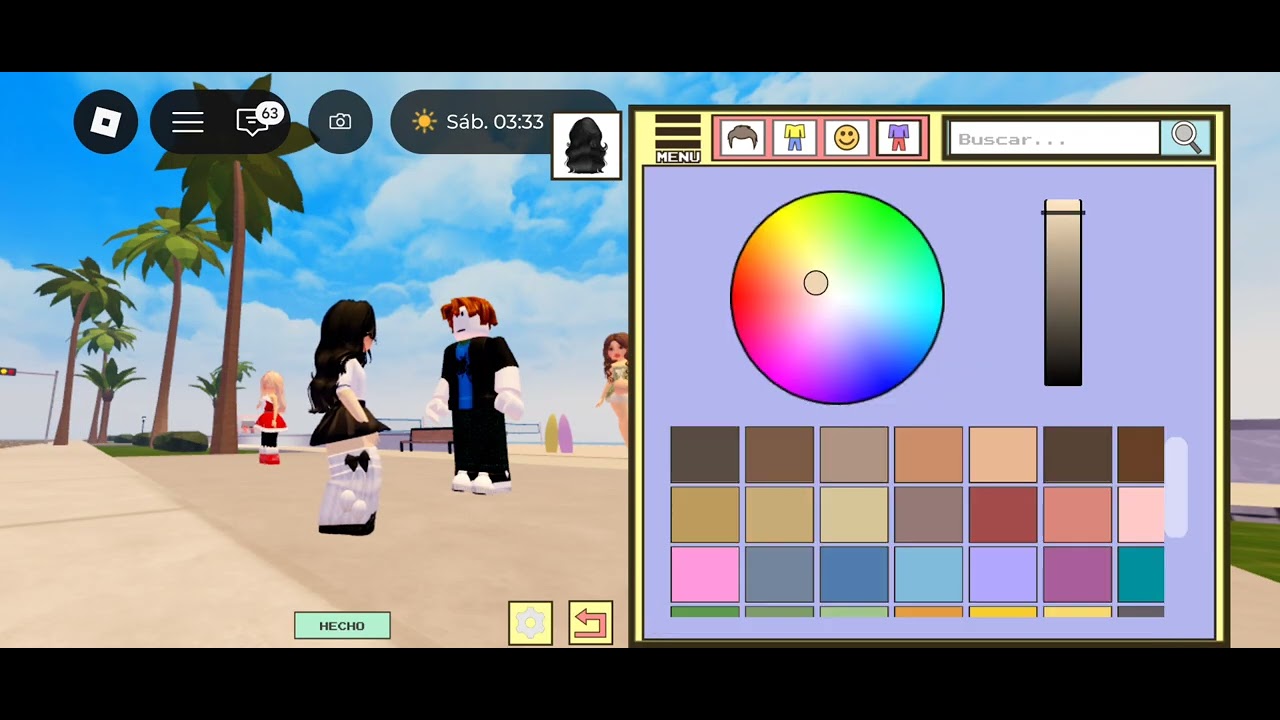
Task: Click the camera screenshot icon
Action: (340, 122)
